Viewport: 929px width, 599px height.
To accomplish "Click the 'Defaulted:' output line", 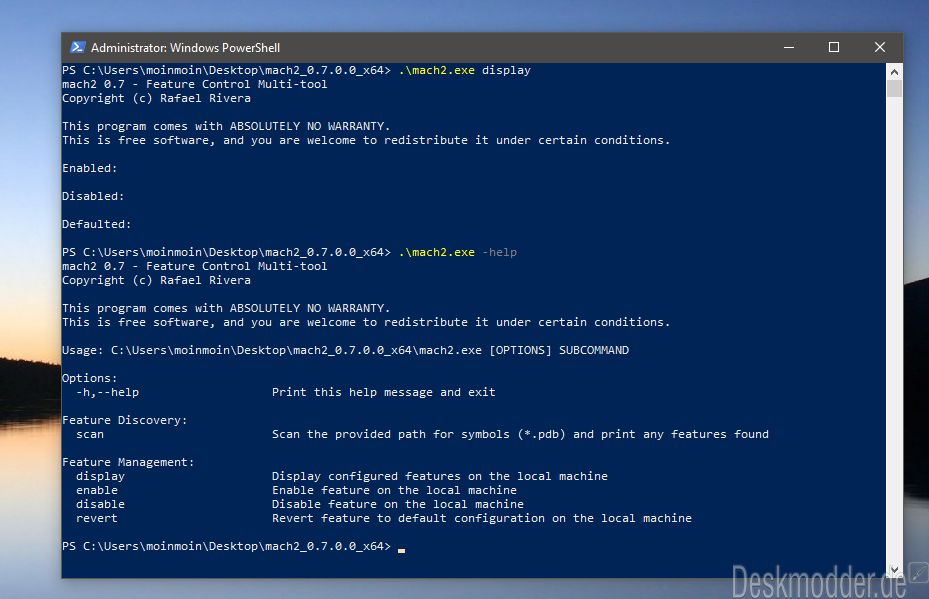I will (x=97, y=225).
